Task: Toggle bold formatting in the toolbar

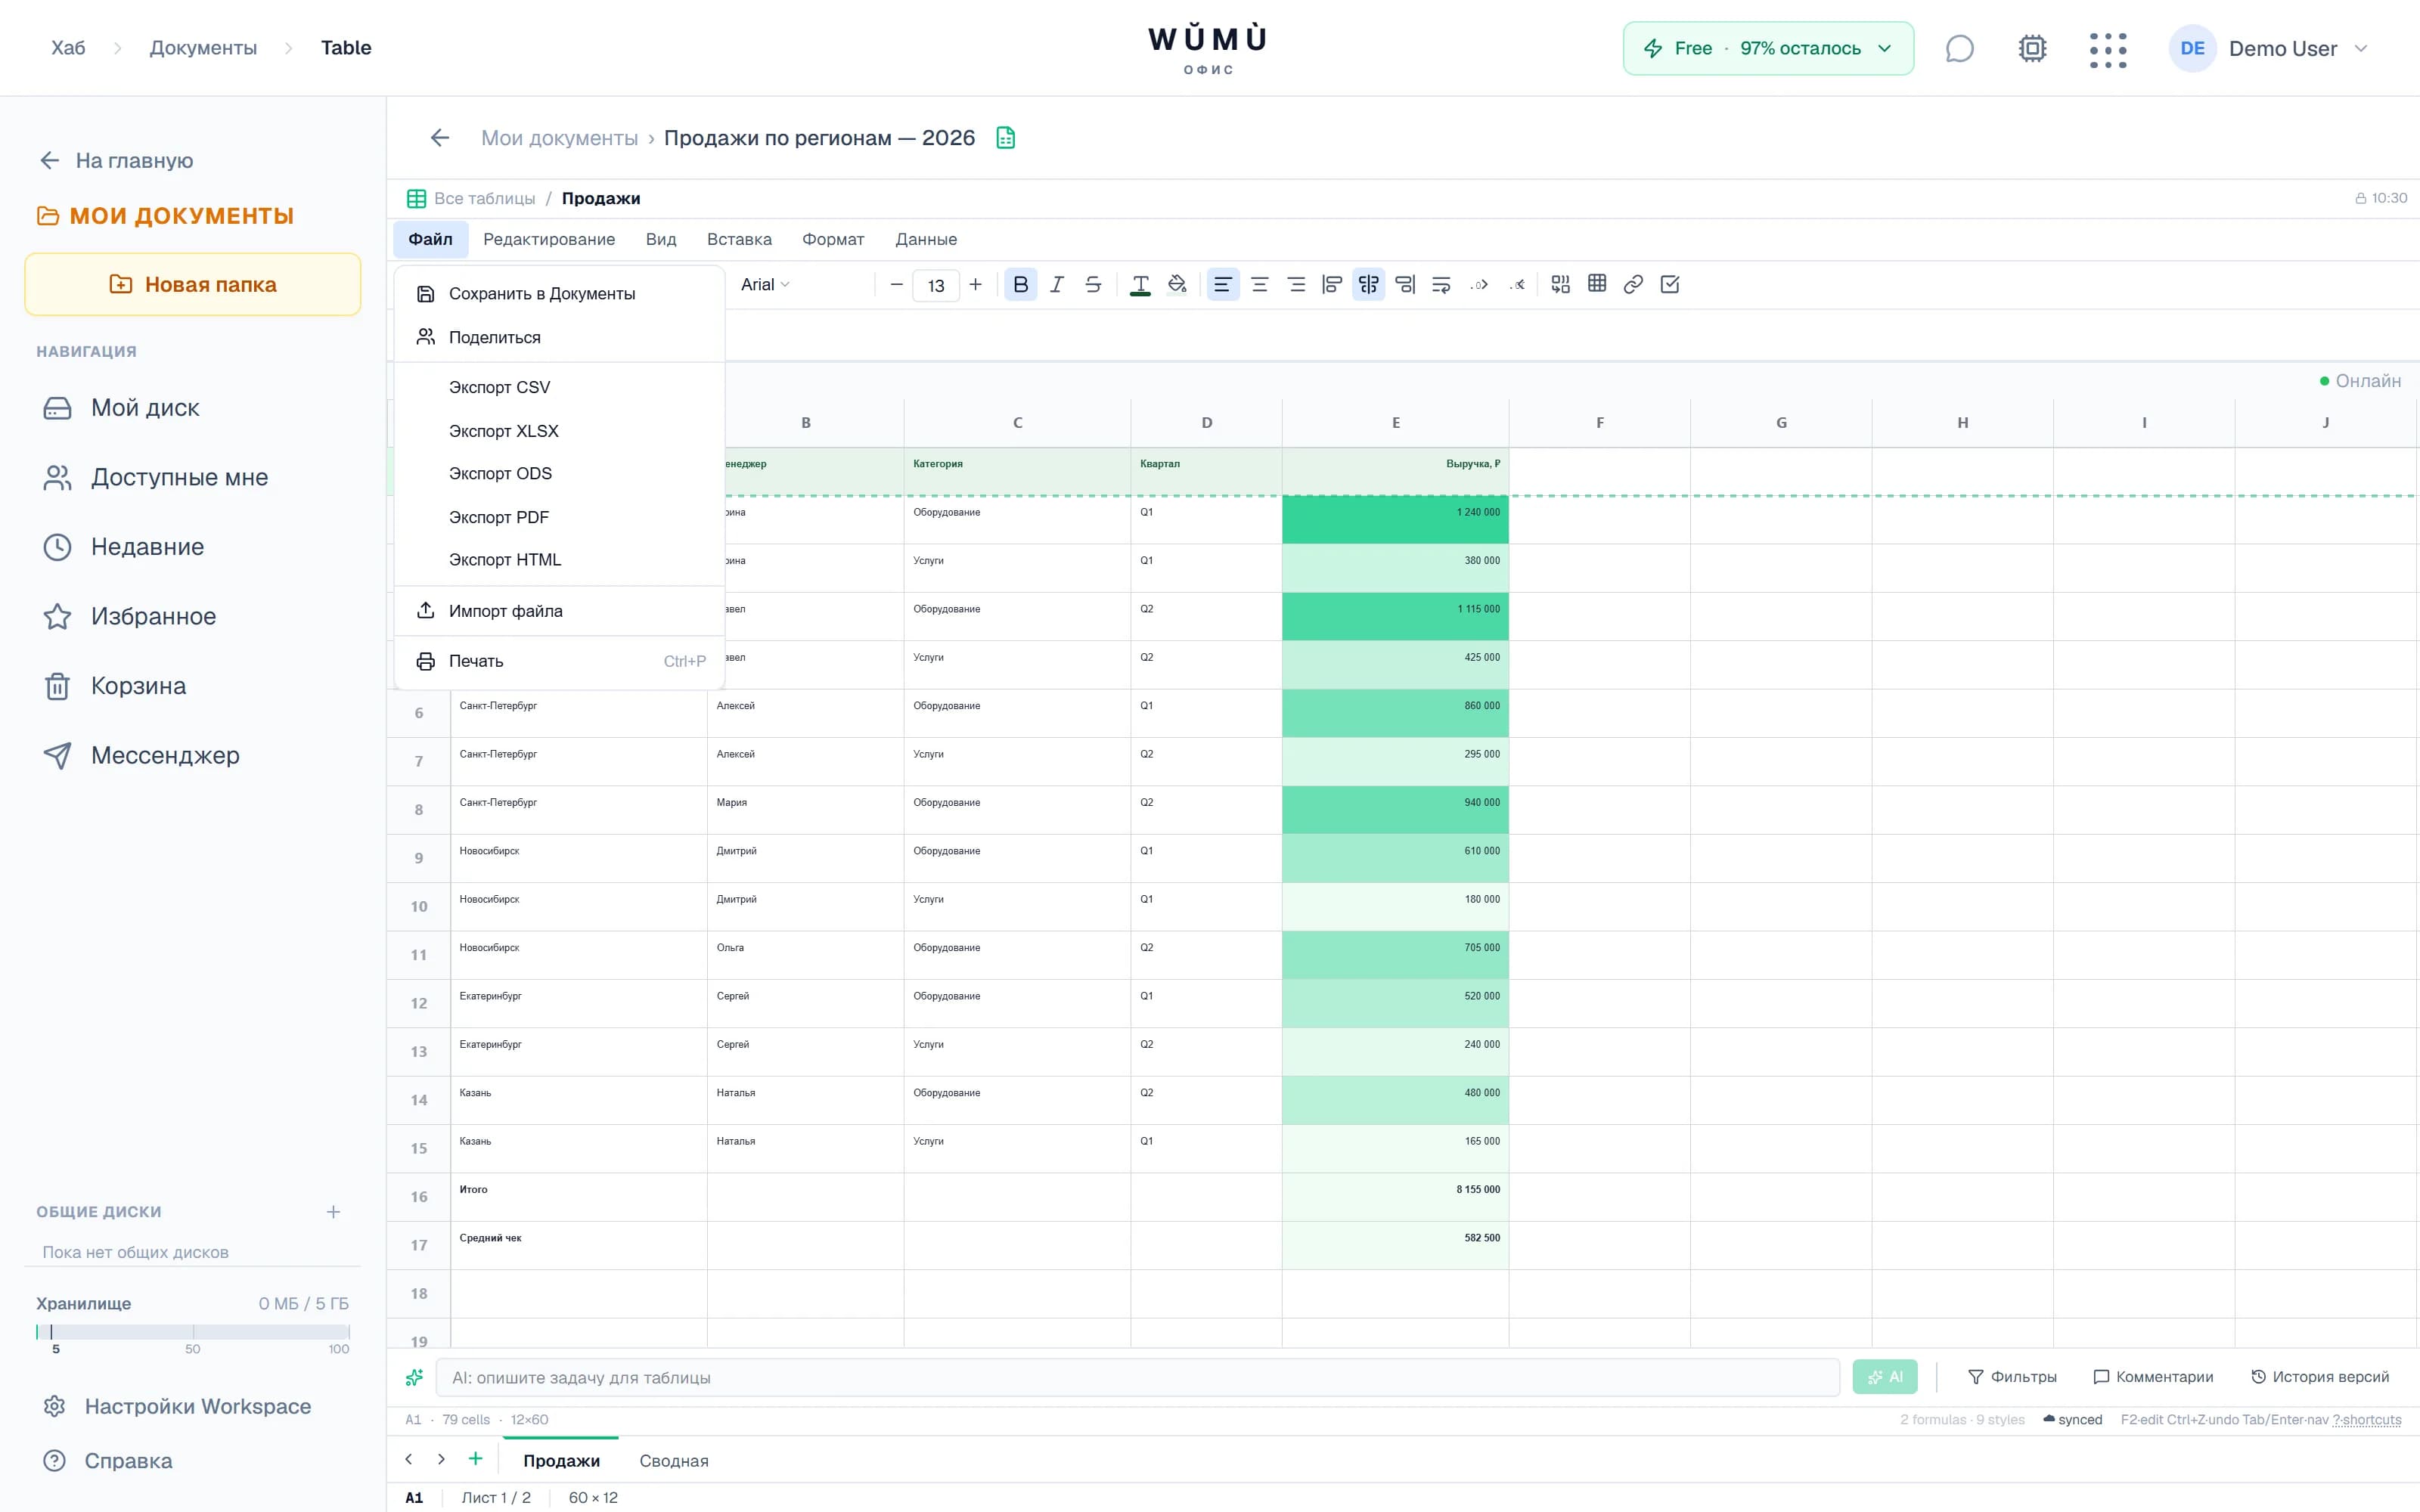Action: coord(1020,285)
